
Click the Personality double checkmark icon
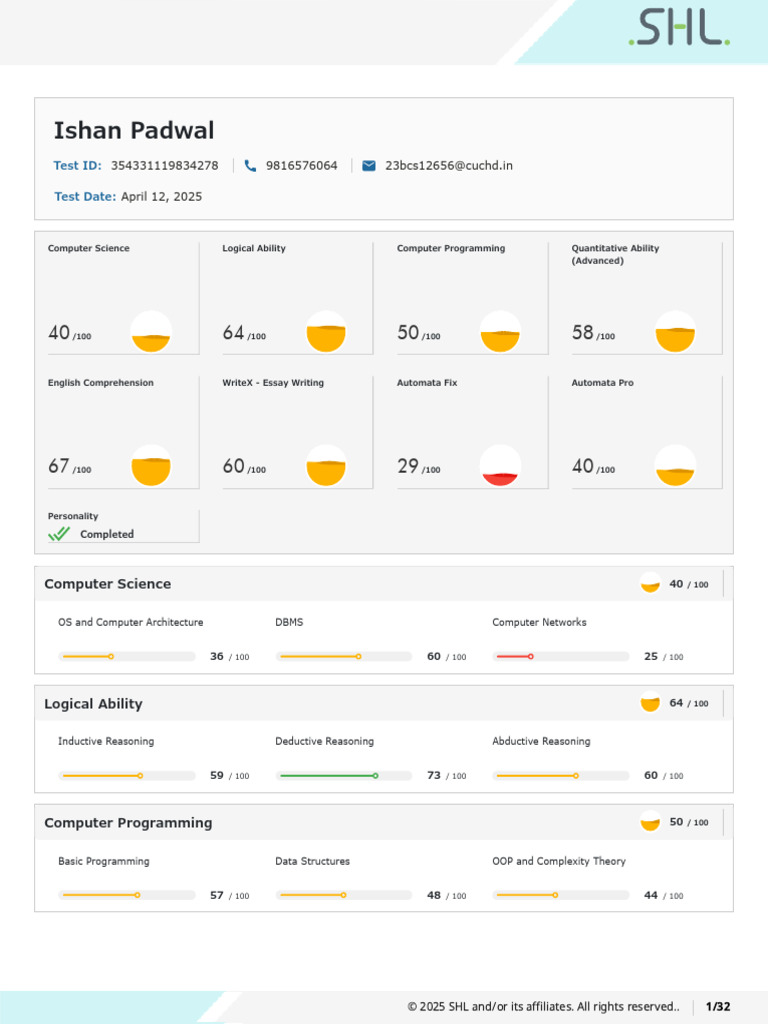coord(59,534)
